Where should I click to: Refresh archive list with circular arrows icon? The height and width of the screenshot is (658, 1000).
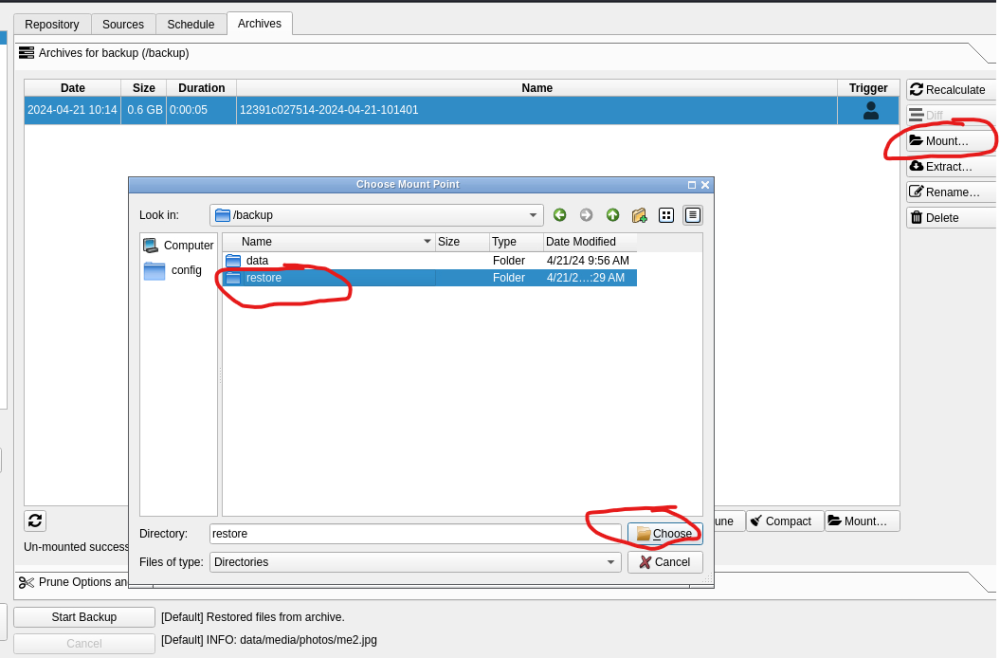[35, 521]
